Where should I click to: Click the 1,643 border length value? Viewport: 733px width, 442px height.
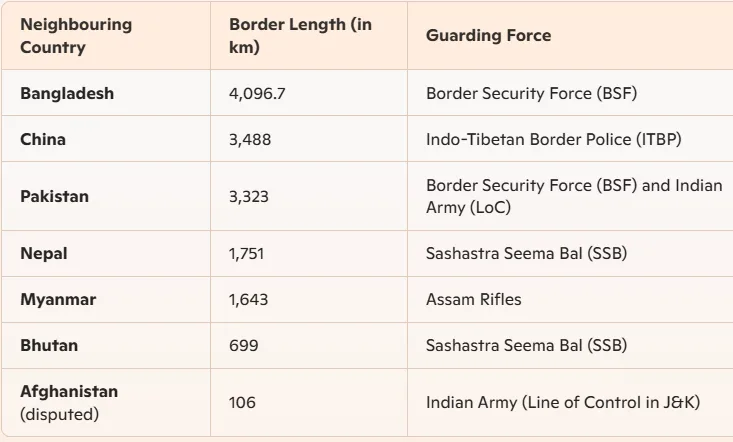(x=248, y=299)
